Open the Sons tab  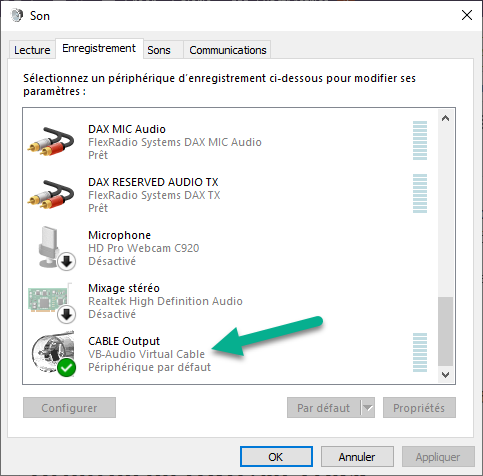(x=159, y=50)
